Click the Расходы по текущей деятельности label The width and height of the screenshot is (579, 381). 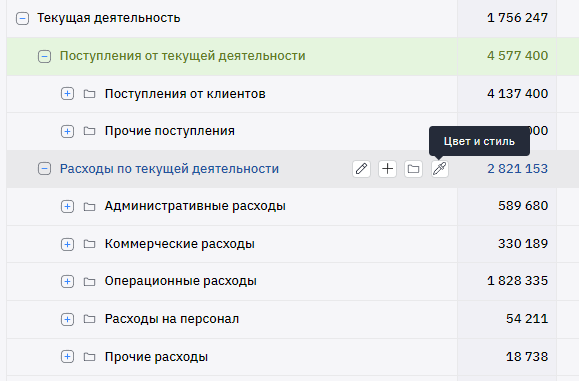click(169, 169)
